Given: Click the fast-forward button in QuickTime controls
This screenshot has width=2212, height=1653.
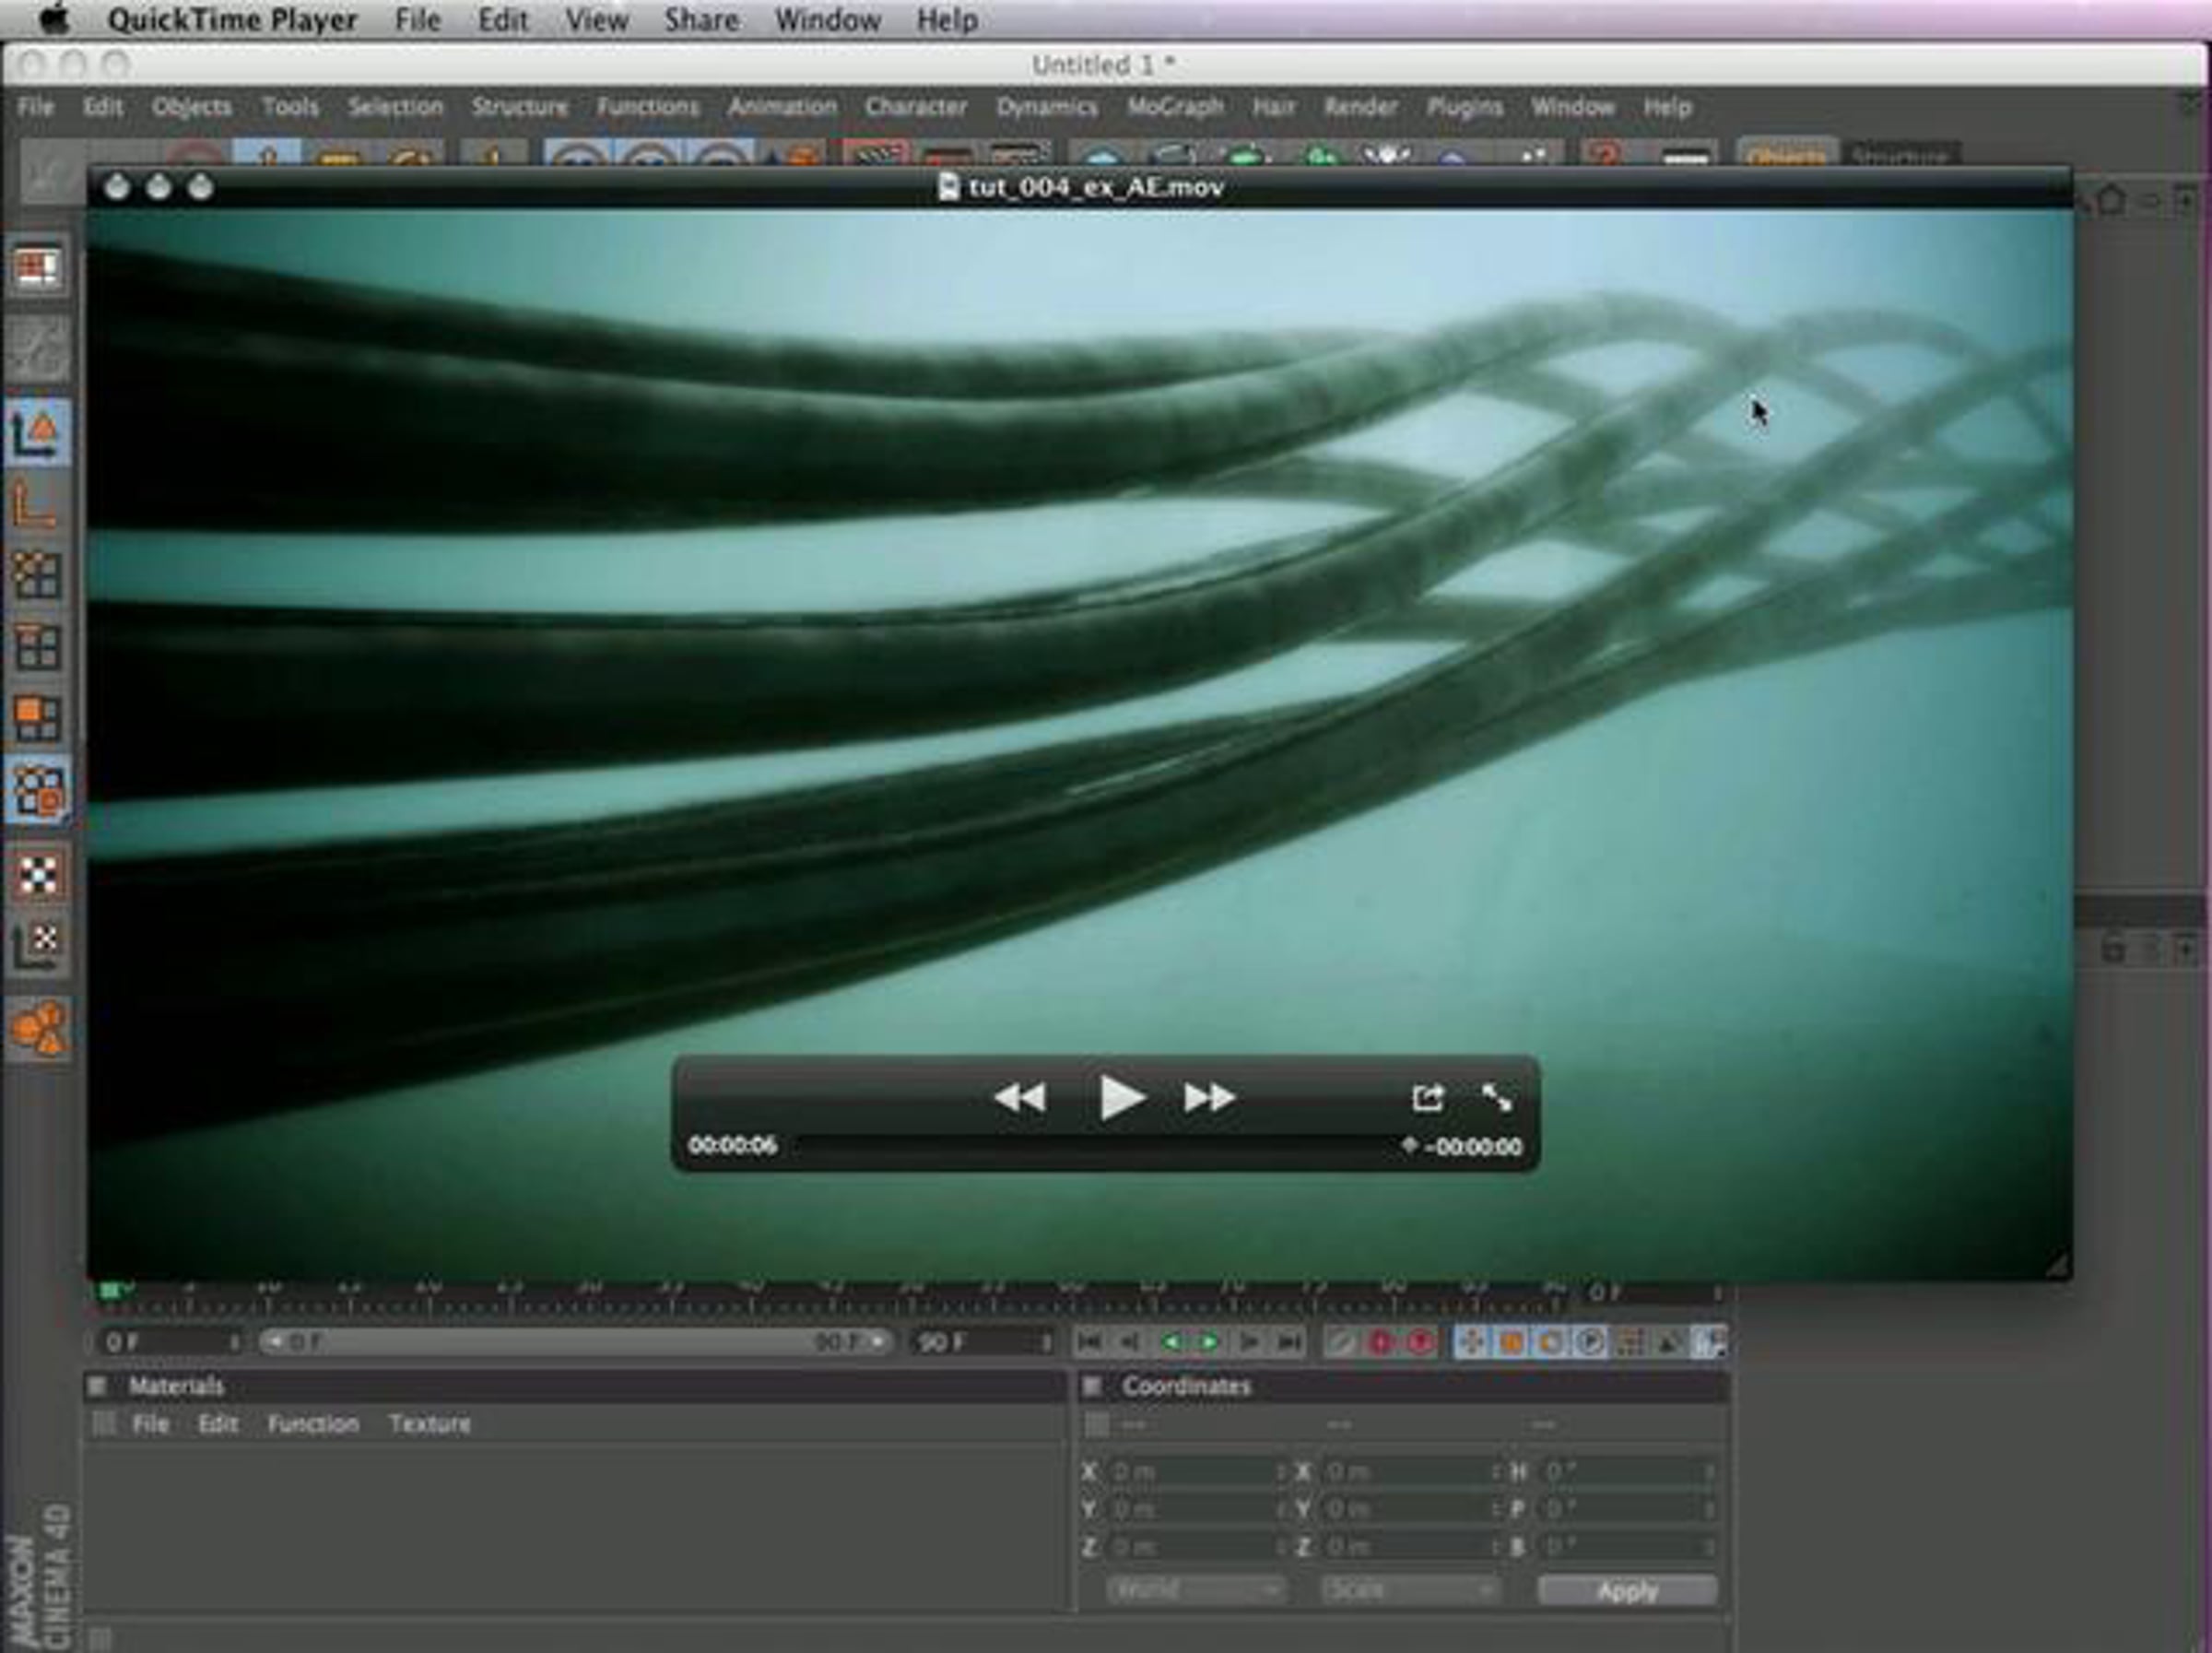Looking at the screenshot, I should pos(1210,1097).
